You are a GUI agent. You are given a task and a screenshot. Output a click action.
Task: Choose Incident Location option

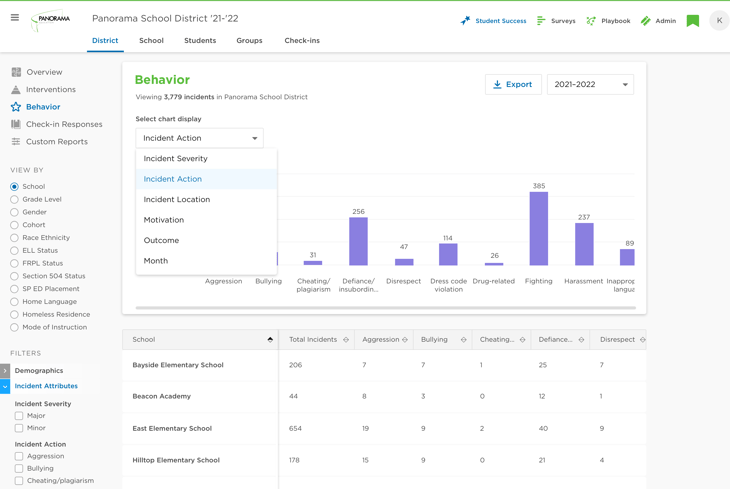coord(206,199)
